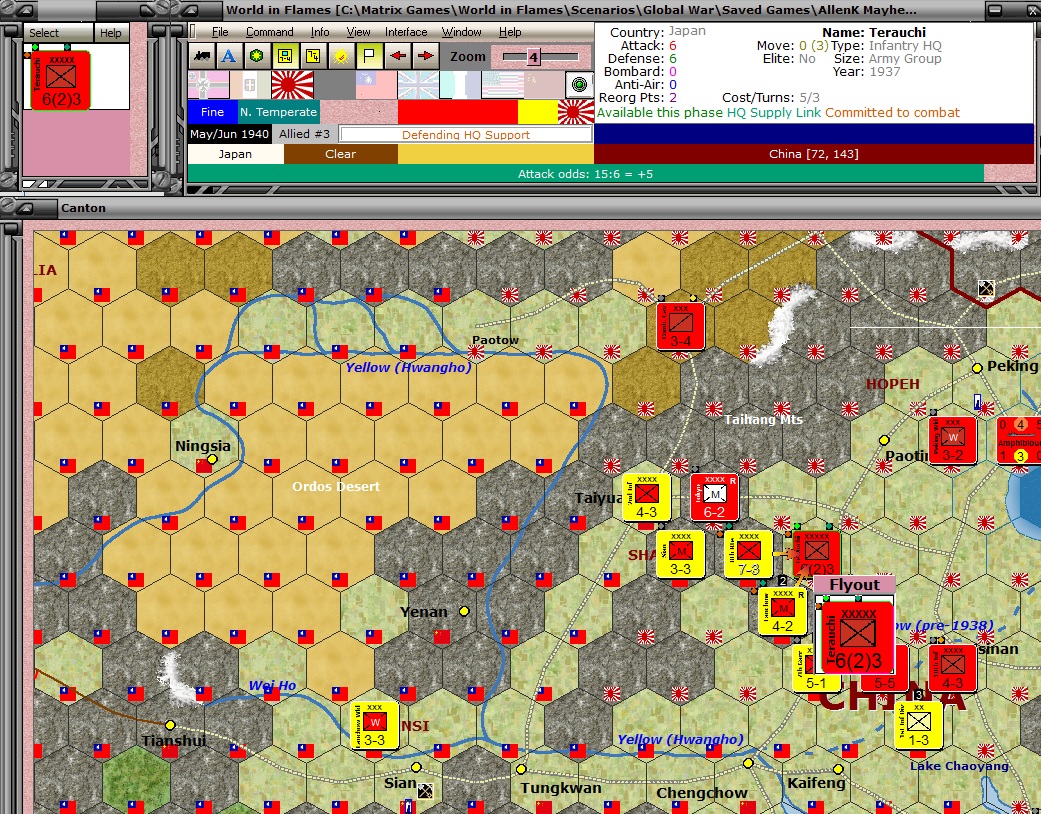Click the Terauchi unit in the Select panel
The width and height of the screenshot is (1041, 814).
[60, 80]
